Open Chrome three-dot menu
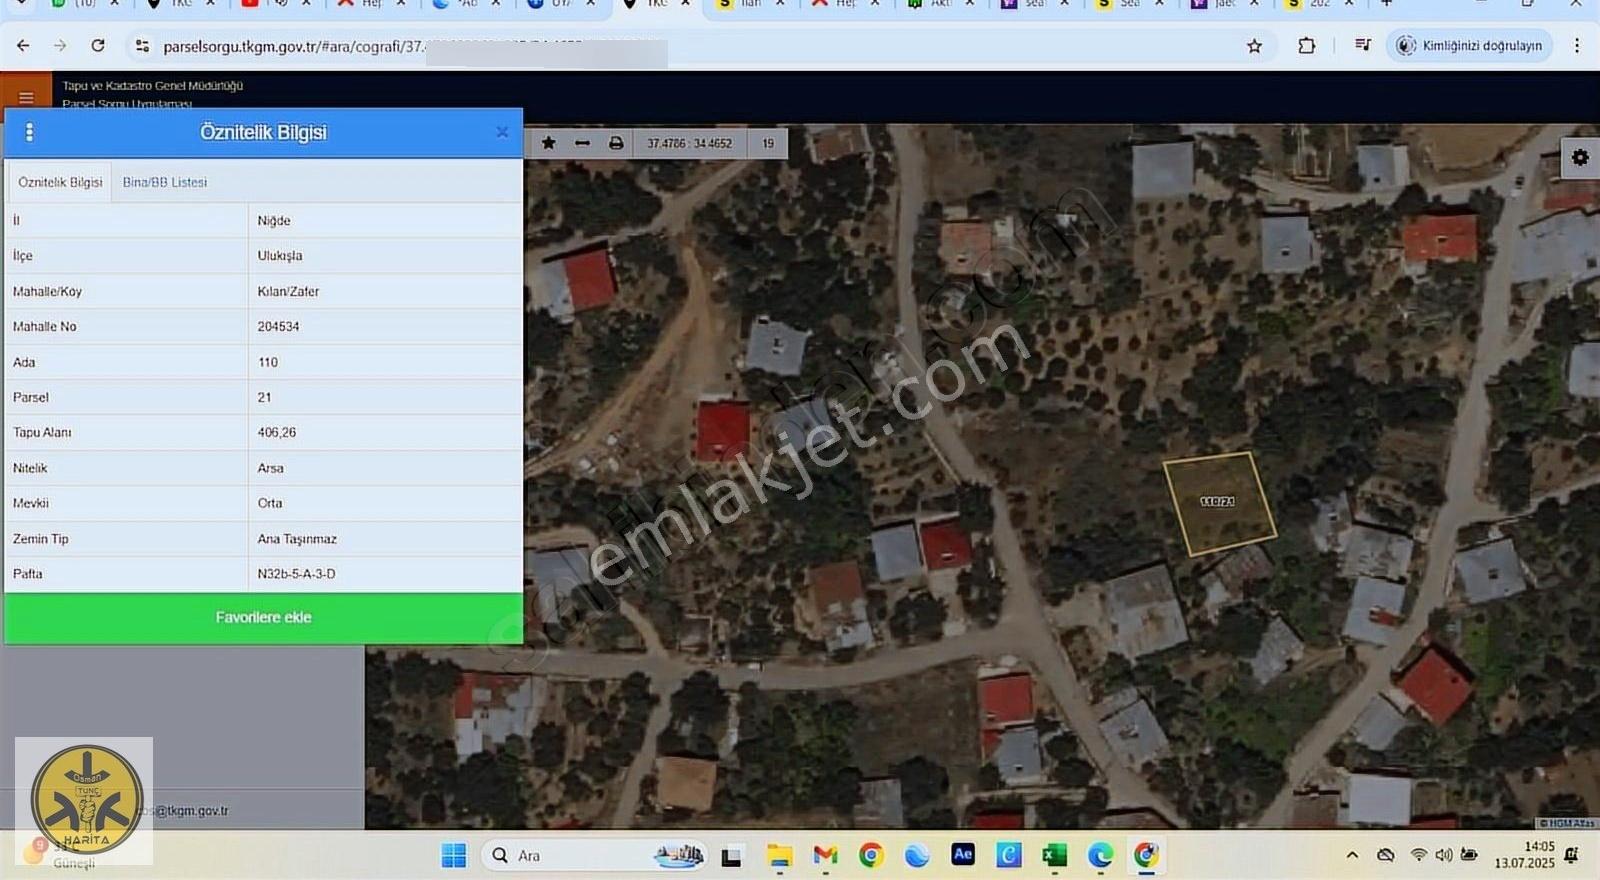Viewport: 1600px width, 880px height. pos(1577,46)
